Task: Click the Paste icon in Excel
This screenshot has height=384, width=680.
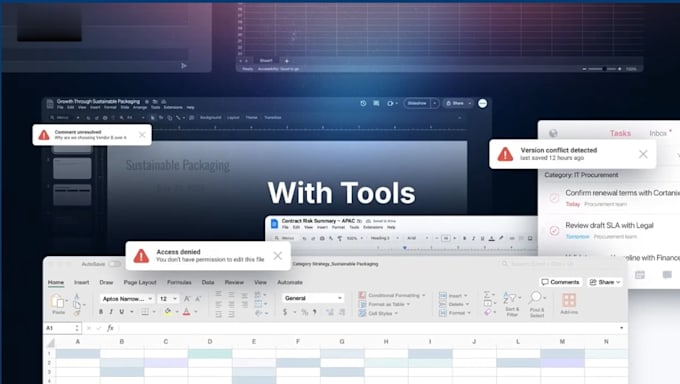Action: click(x=58, y=301)
